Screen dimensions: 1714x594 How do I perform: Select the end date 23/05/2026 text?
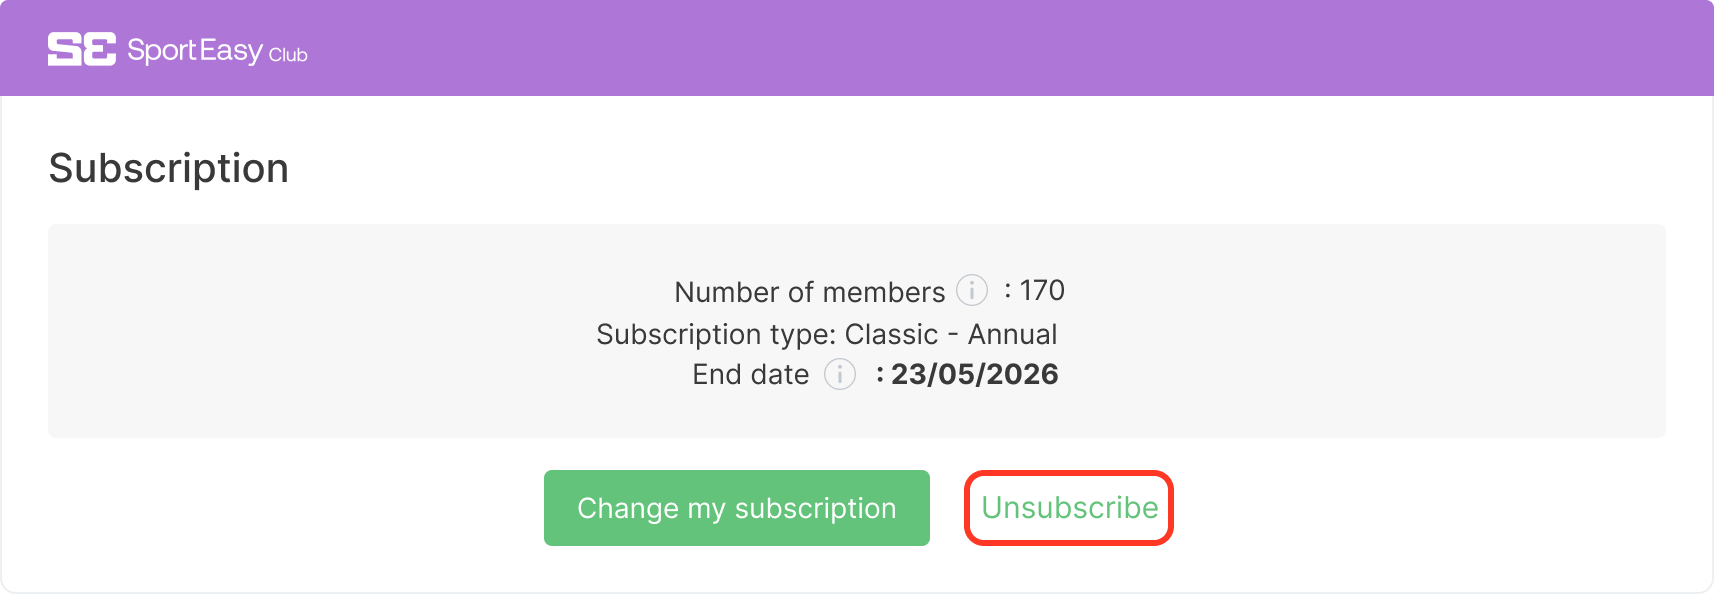tap(975, 375)
